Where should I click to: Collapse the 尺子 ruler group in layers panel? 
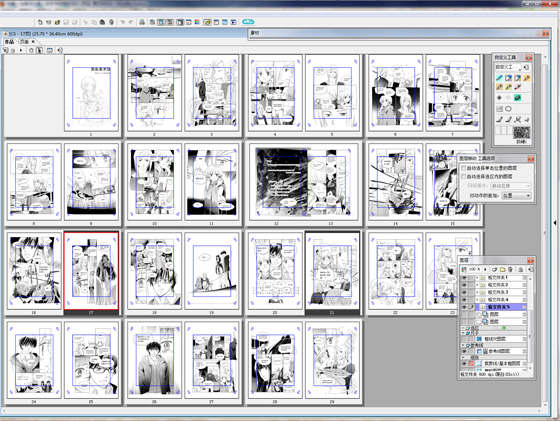coord(463,333)
